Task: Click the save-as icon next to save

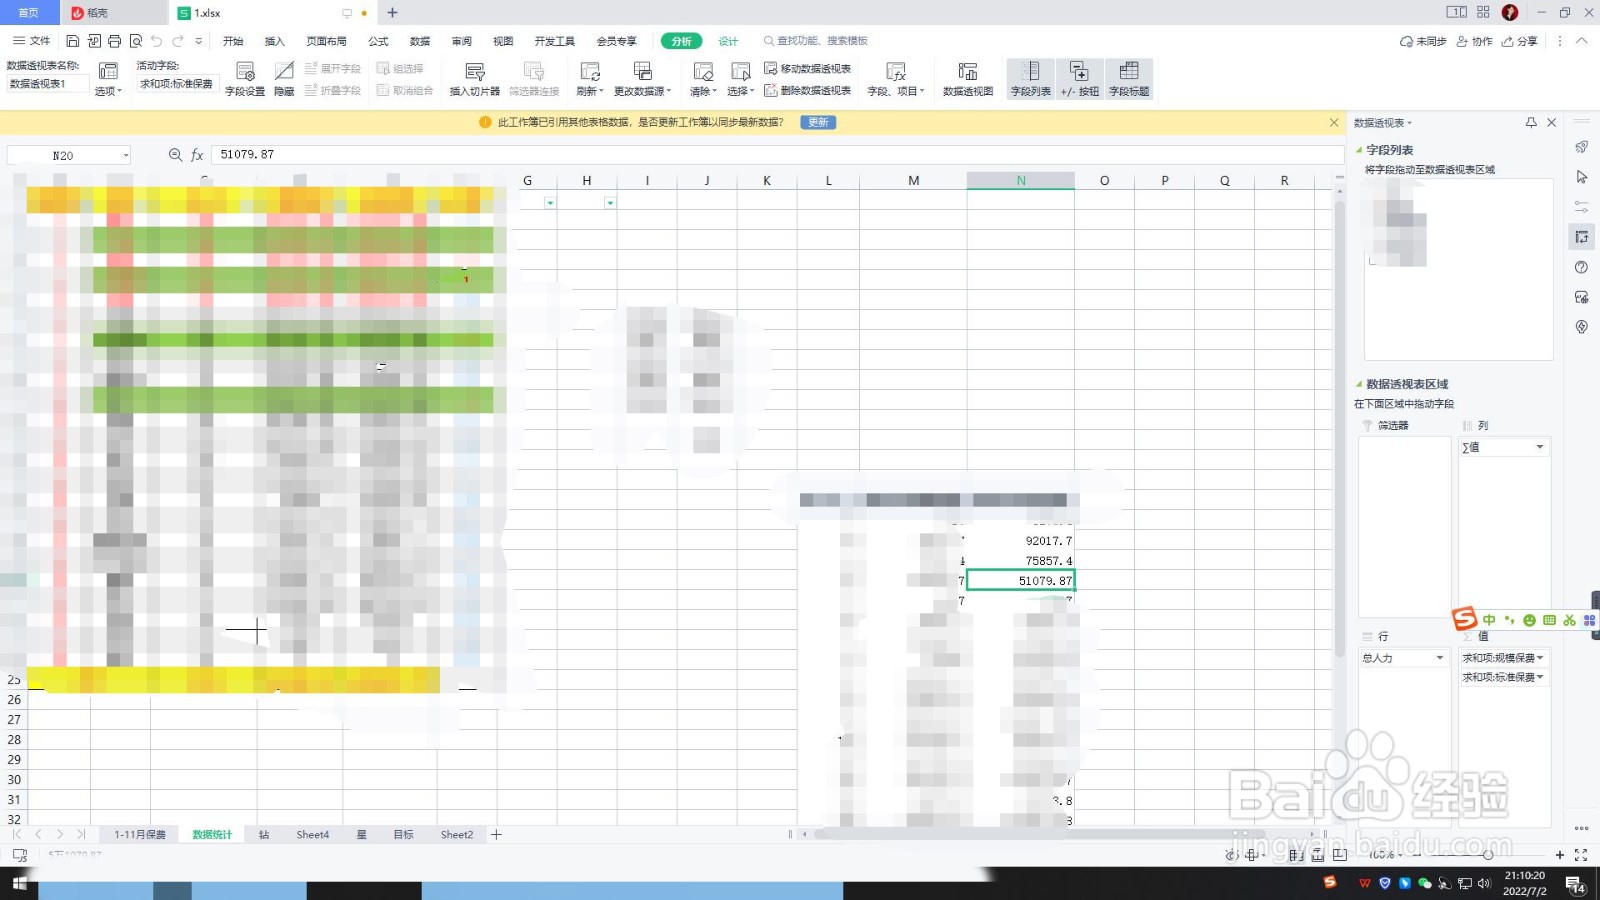Action: [94, 41]
